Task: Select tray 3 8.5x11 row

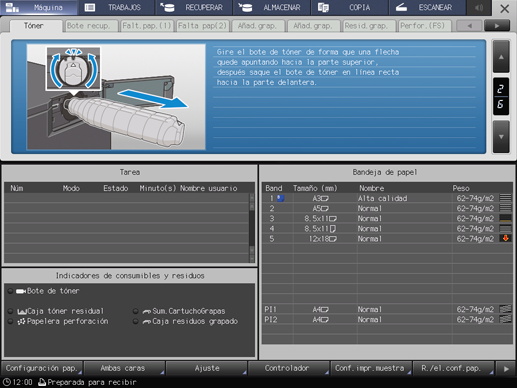Action: [387, 219]
